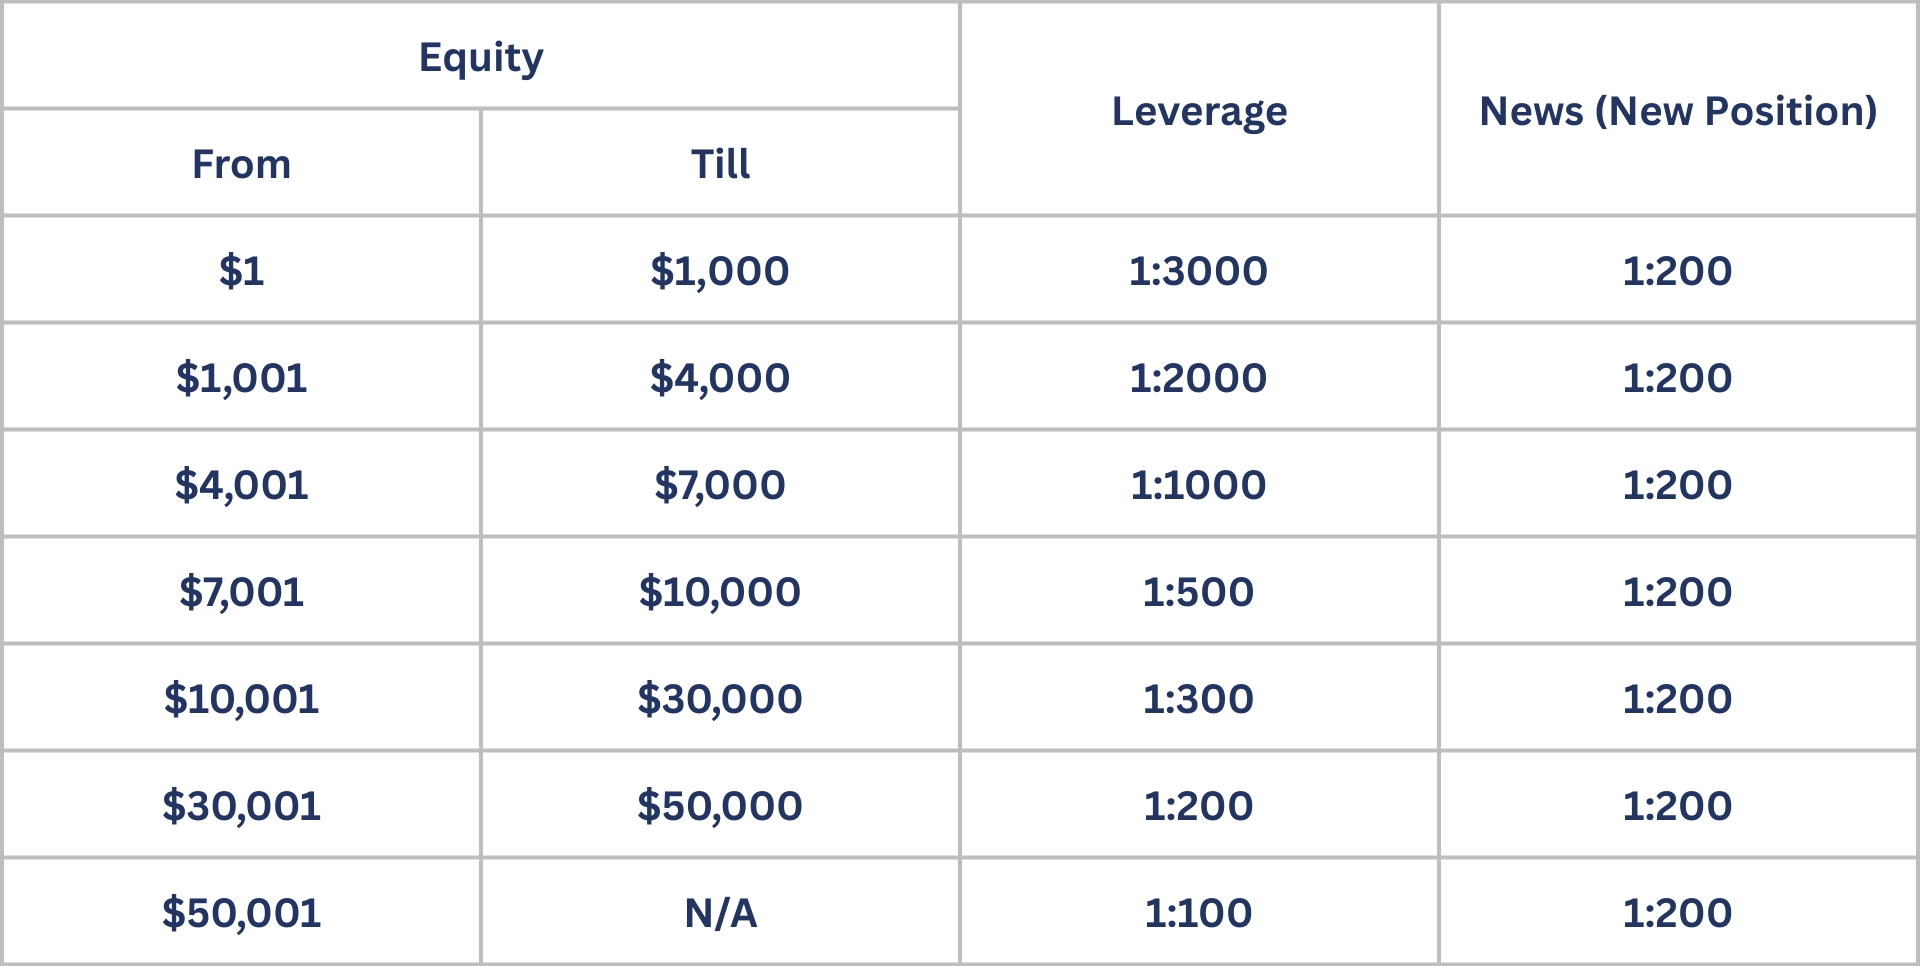
Task: Select the $1,001 From cell
Action: click(x=241, y=378)
